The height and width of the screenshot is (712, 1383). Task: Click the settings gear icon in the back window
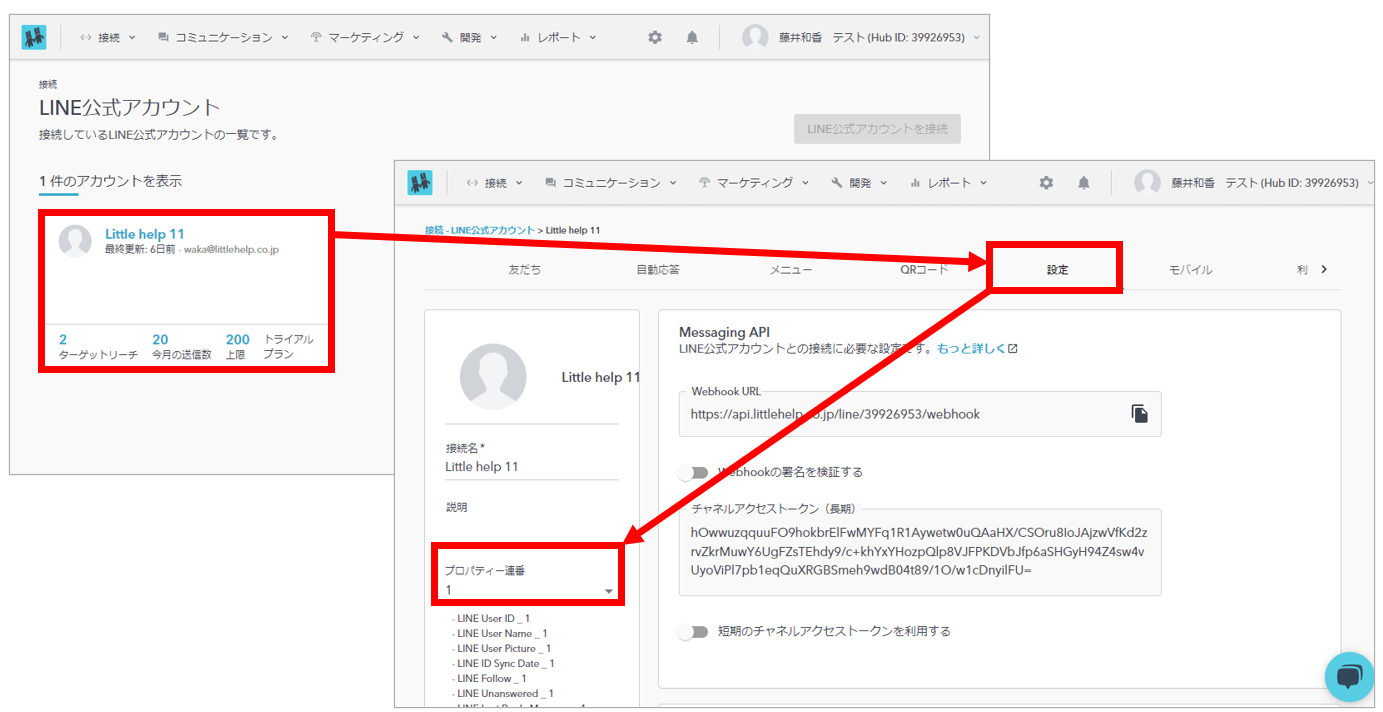655,37
